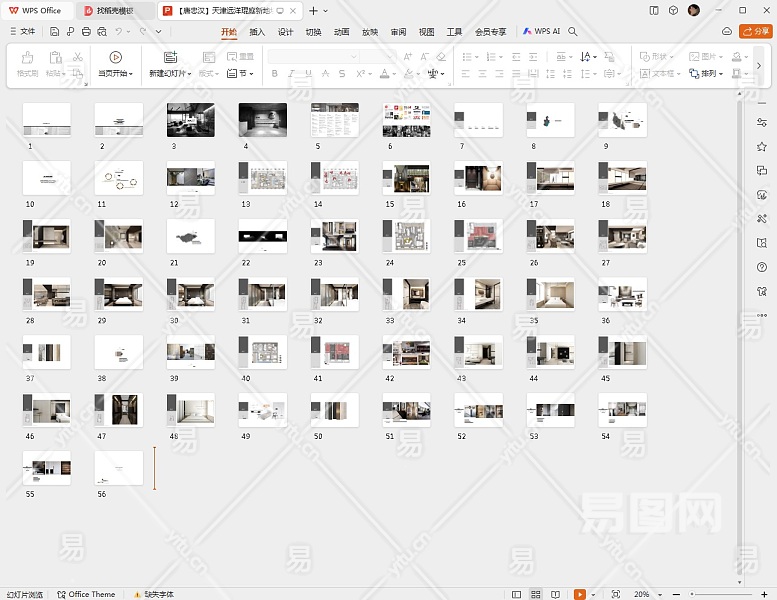Open the 插入 ribbon tab
The image size is (777, 600).
[x=257, y=32]
